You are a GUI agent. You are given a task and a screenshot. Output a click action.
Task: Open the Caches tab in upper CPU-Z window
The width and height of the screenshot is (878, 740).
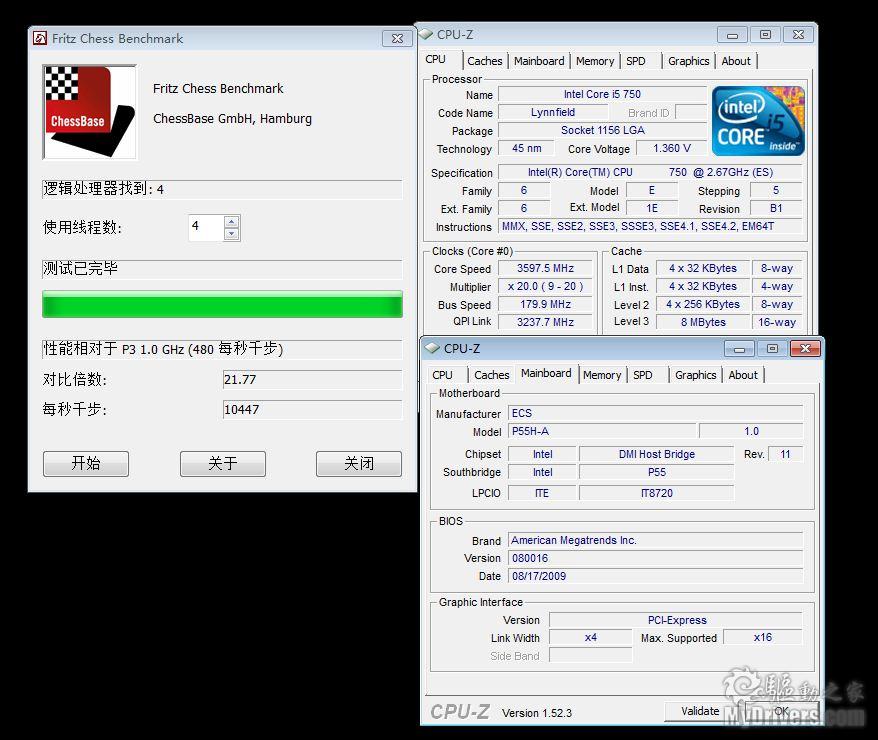click(485, 61)
